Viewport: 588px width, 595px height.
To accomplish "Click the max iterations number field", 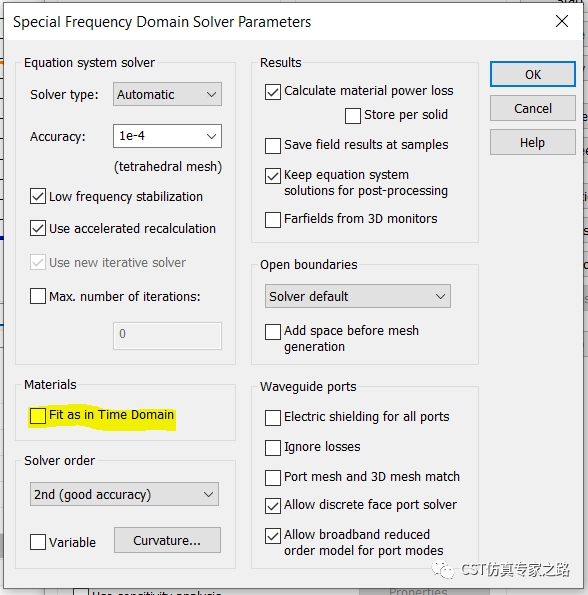I will point(167,335).
